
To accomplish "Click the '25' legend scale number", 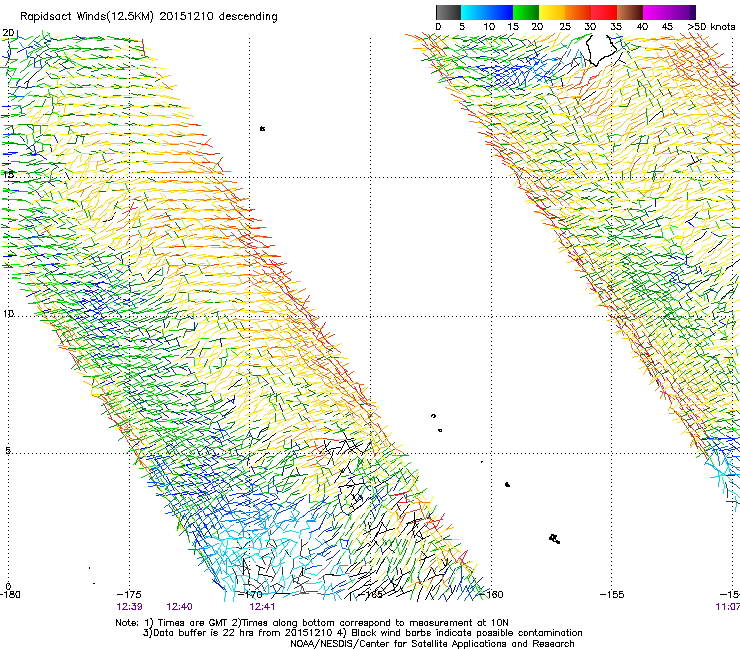I will (x=564, y=27).
